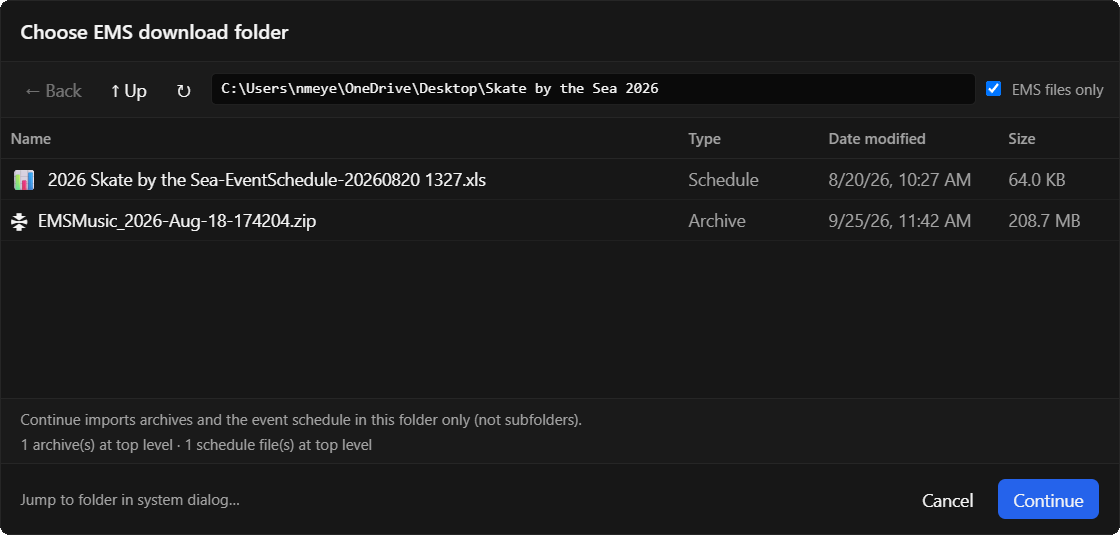Sort by the Type column header
The height and width of the screenshot is (535, 1120).
[x=704, y=139]
